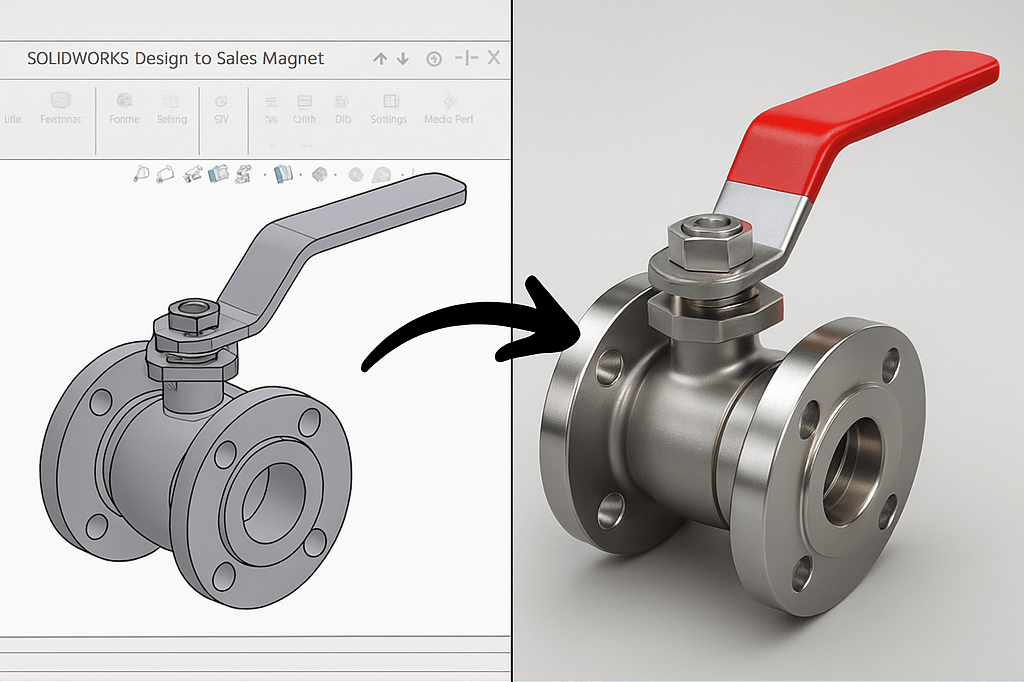
Task: Click the SOLIDWORKS Design to Sales Magnet title
Action: pyautogui.click(x=176, y=59)
